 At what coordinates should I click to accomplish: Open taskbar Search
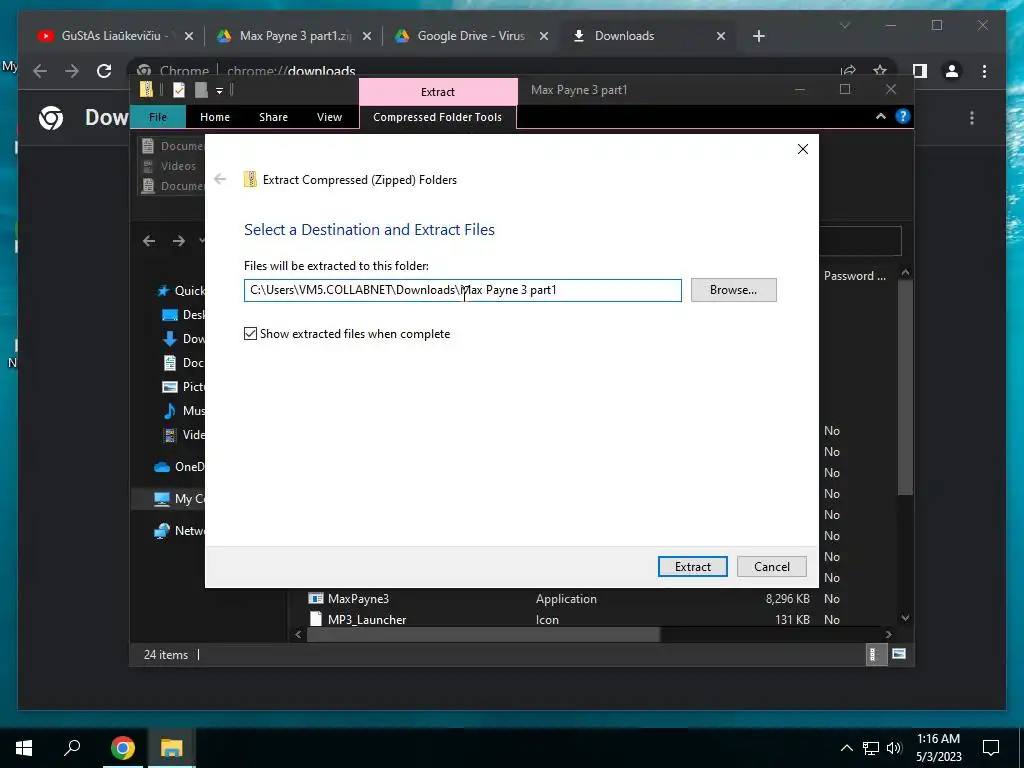click(x=72, y=748)
